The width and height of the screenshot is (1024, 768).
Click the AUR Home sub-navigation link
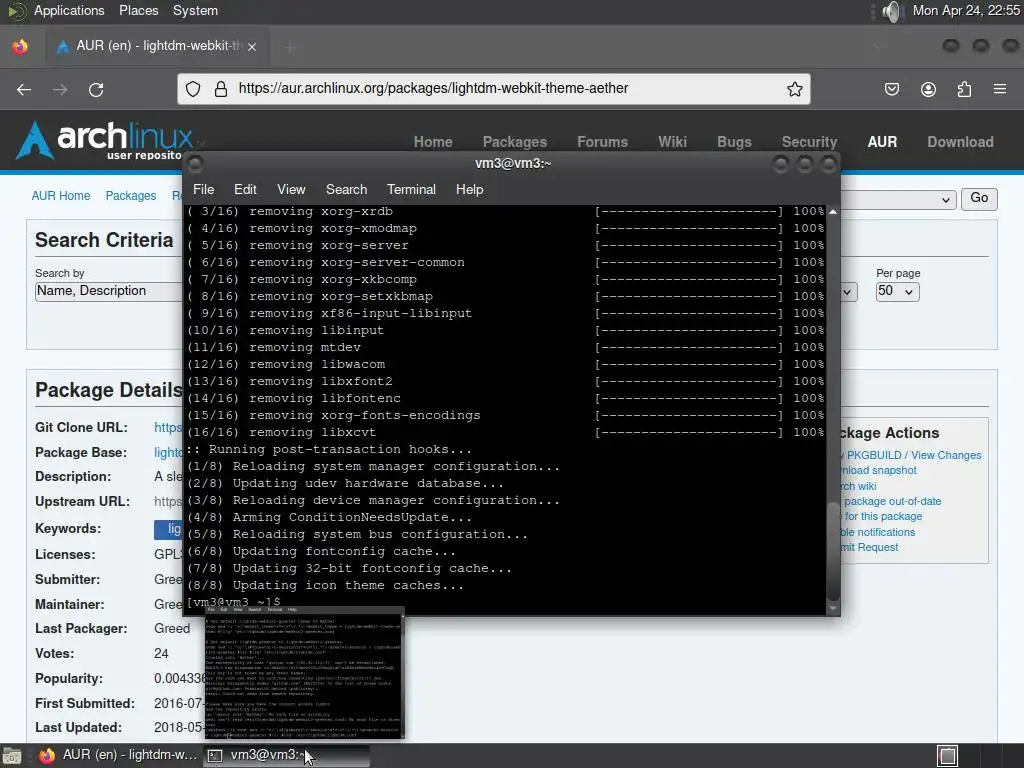click(61, 196)
